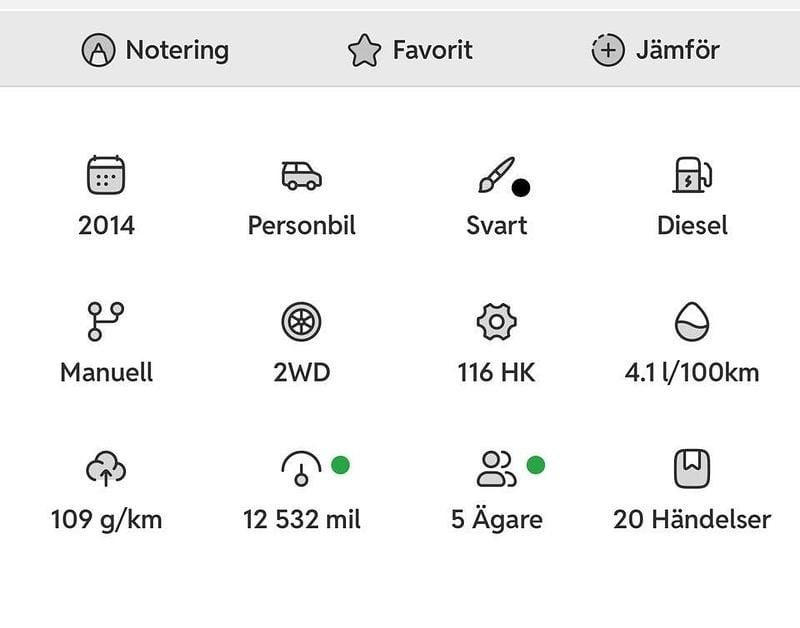Click the owners icon above 5 Ägare
Screen dimensions: 800x628
[x=494, y=468]
